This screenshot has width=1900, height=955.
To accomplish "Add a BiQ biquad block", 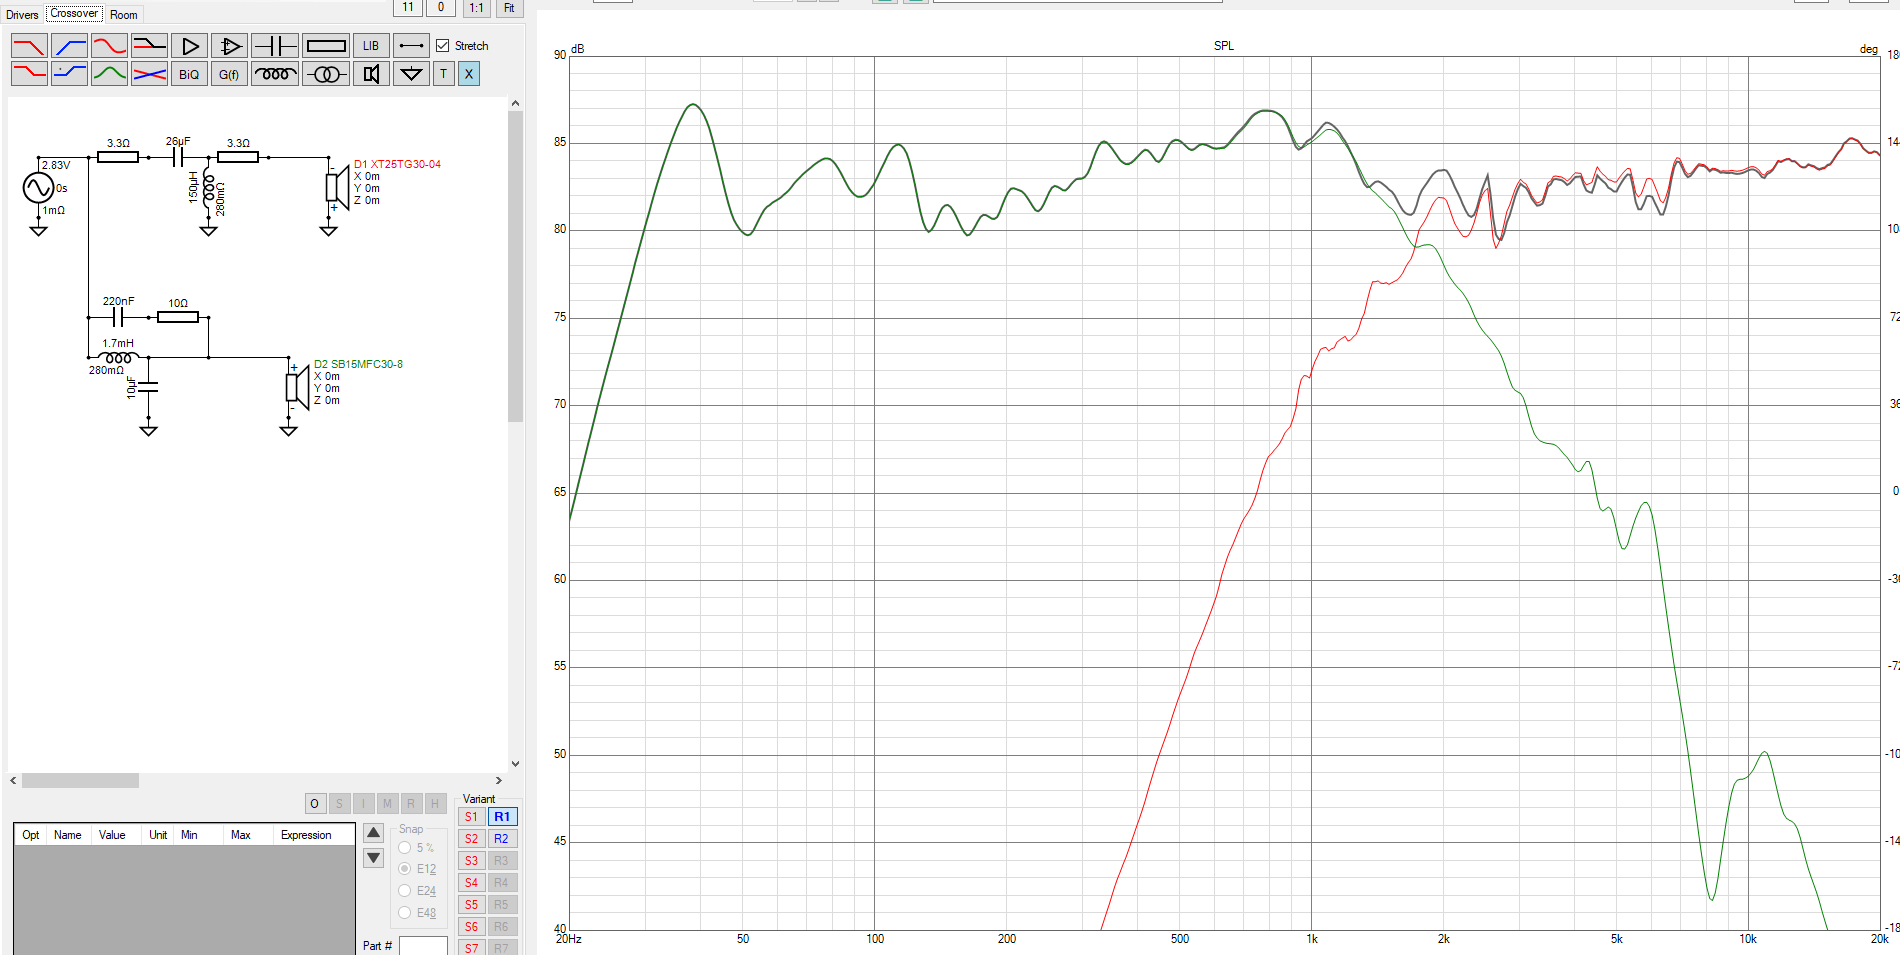I will [189, 74].
